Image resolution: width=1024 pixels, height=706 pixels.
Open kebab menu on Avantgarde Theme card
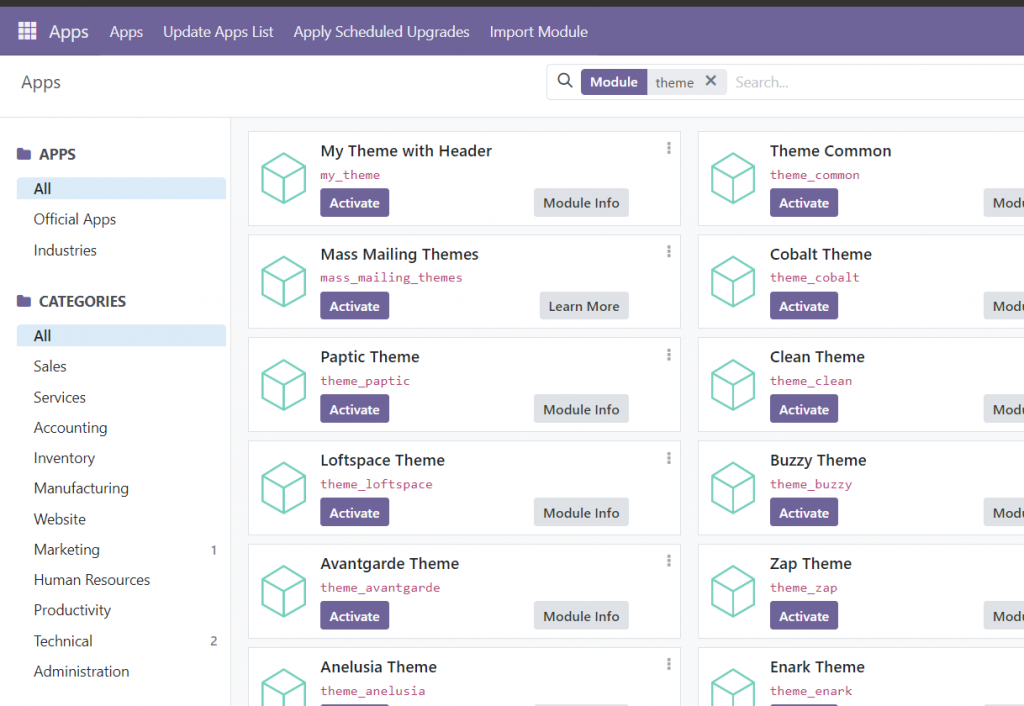click(x=669, y=561)
